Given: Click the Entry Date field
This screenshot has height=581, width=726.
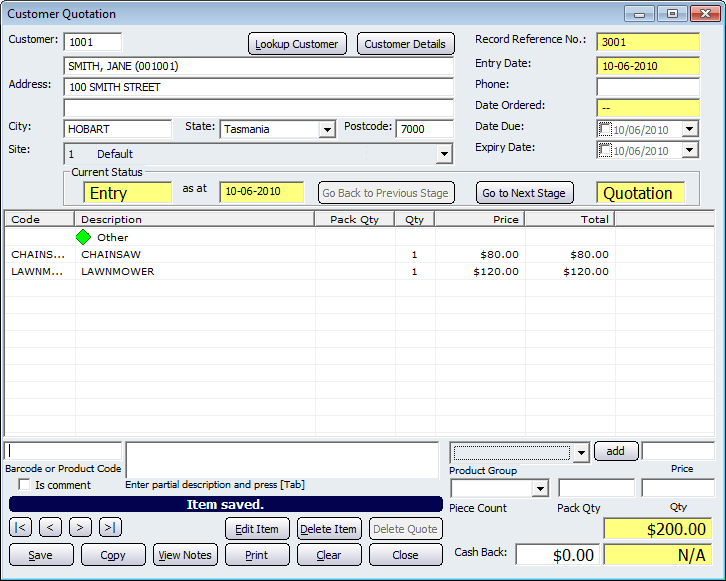Looking at the screenshot, I should pyautogui.click(x=648, y=66).
